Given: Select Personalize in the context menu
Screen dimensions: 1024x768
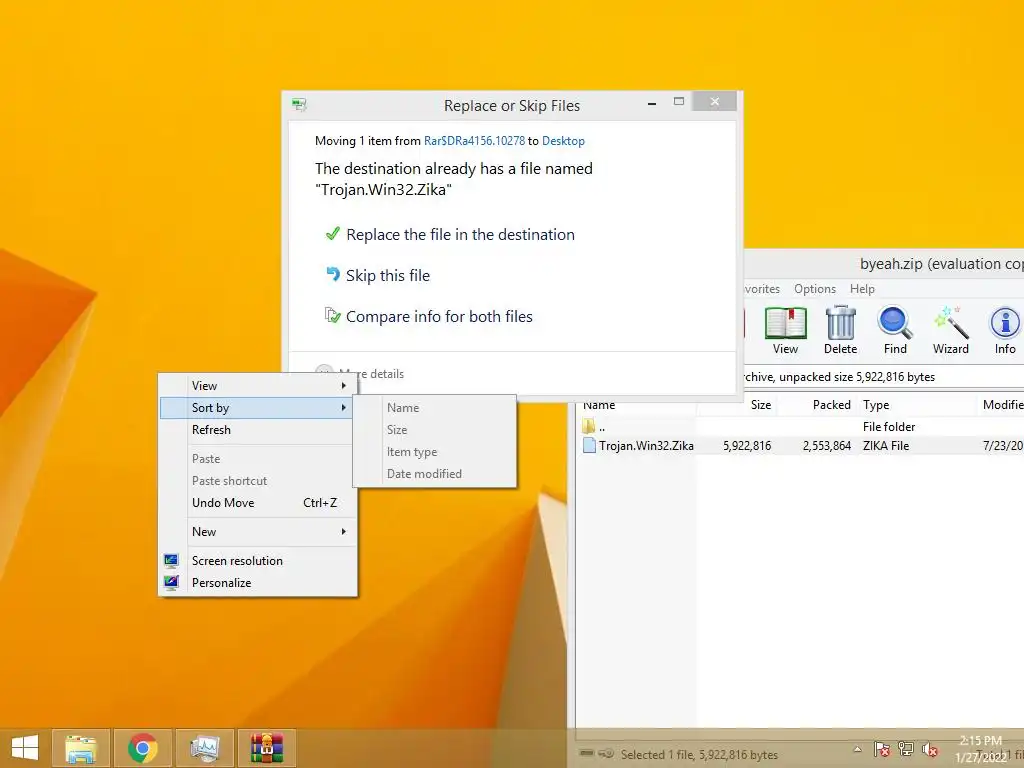Looking at the screenshot, I should (x=257, y=583).
